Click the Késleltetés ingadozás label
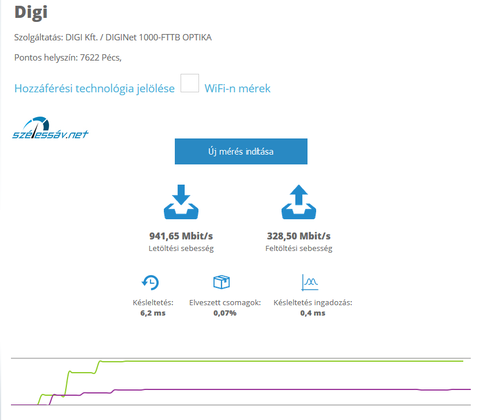 tap(313, 303)
